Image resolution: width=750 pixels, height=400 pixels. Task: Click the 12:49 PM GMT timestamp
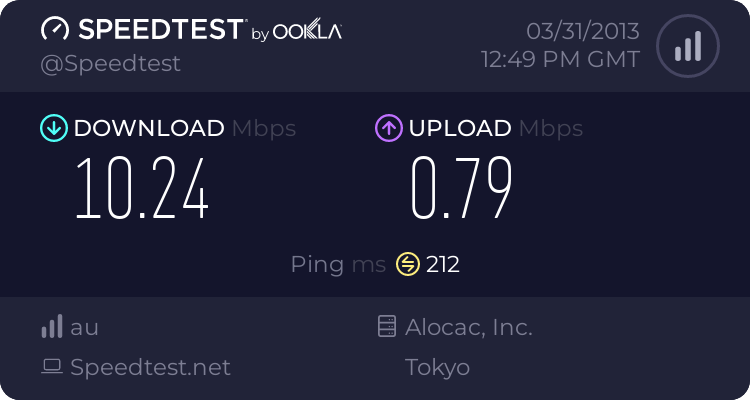click(x=560, y=59)
